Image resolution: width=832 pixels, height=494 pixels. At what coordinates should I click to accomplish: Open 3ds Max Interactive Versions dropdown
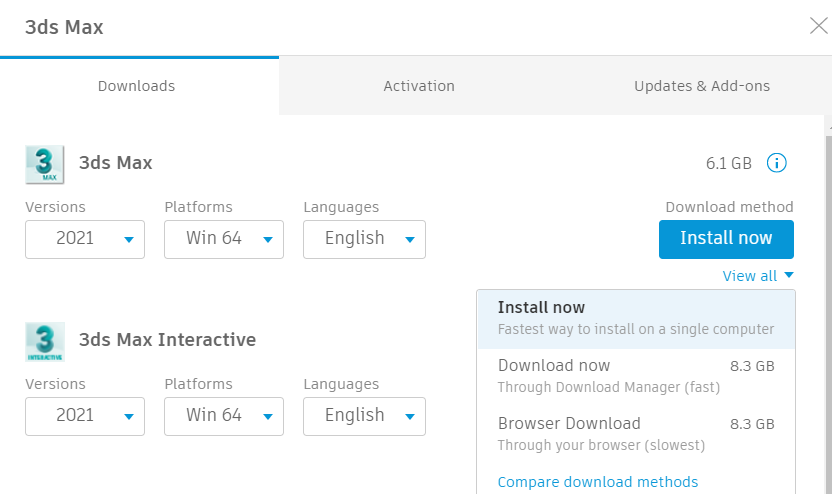click(85, 417)
